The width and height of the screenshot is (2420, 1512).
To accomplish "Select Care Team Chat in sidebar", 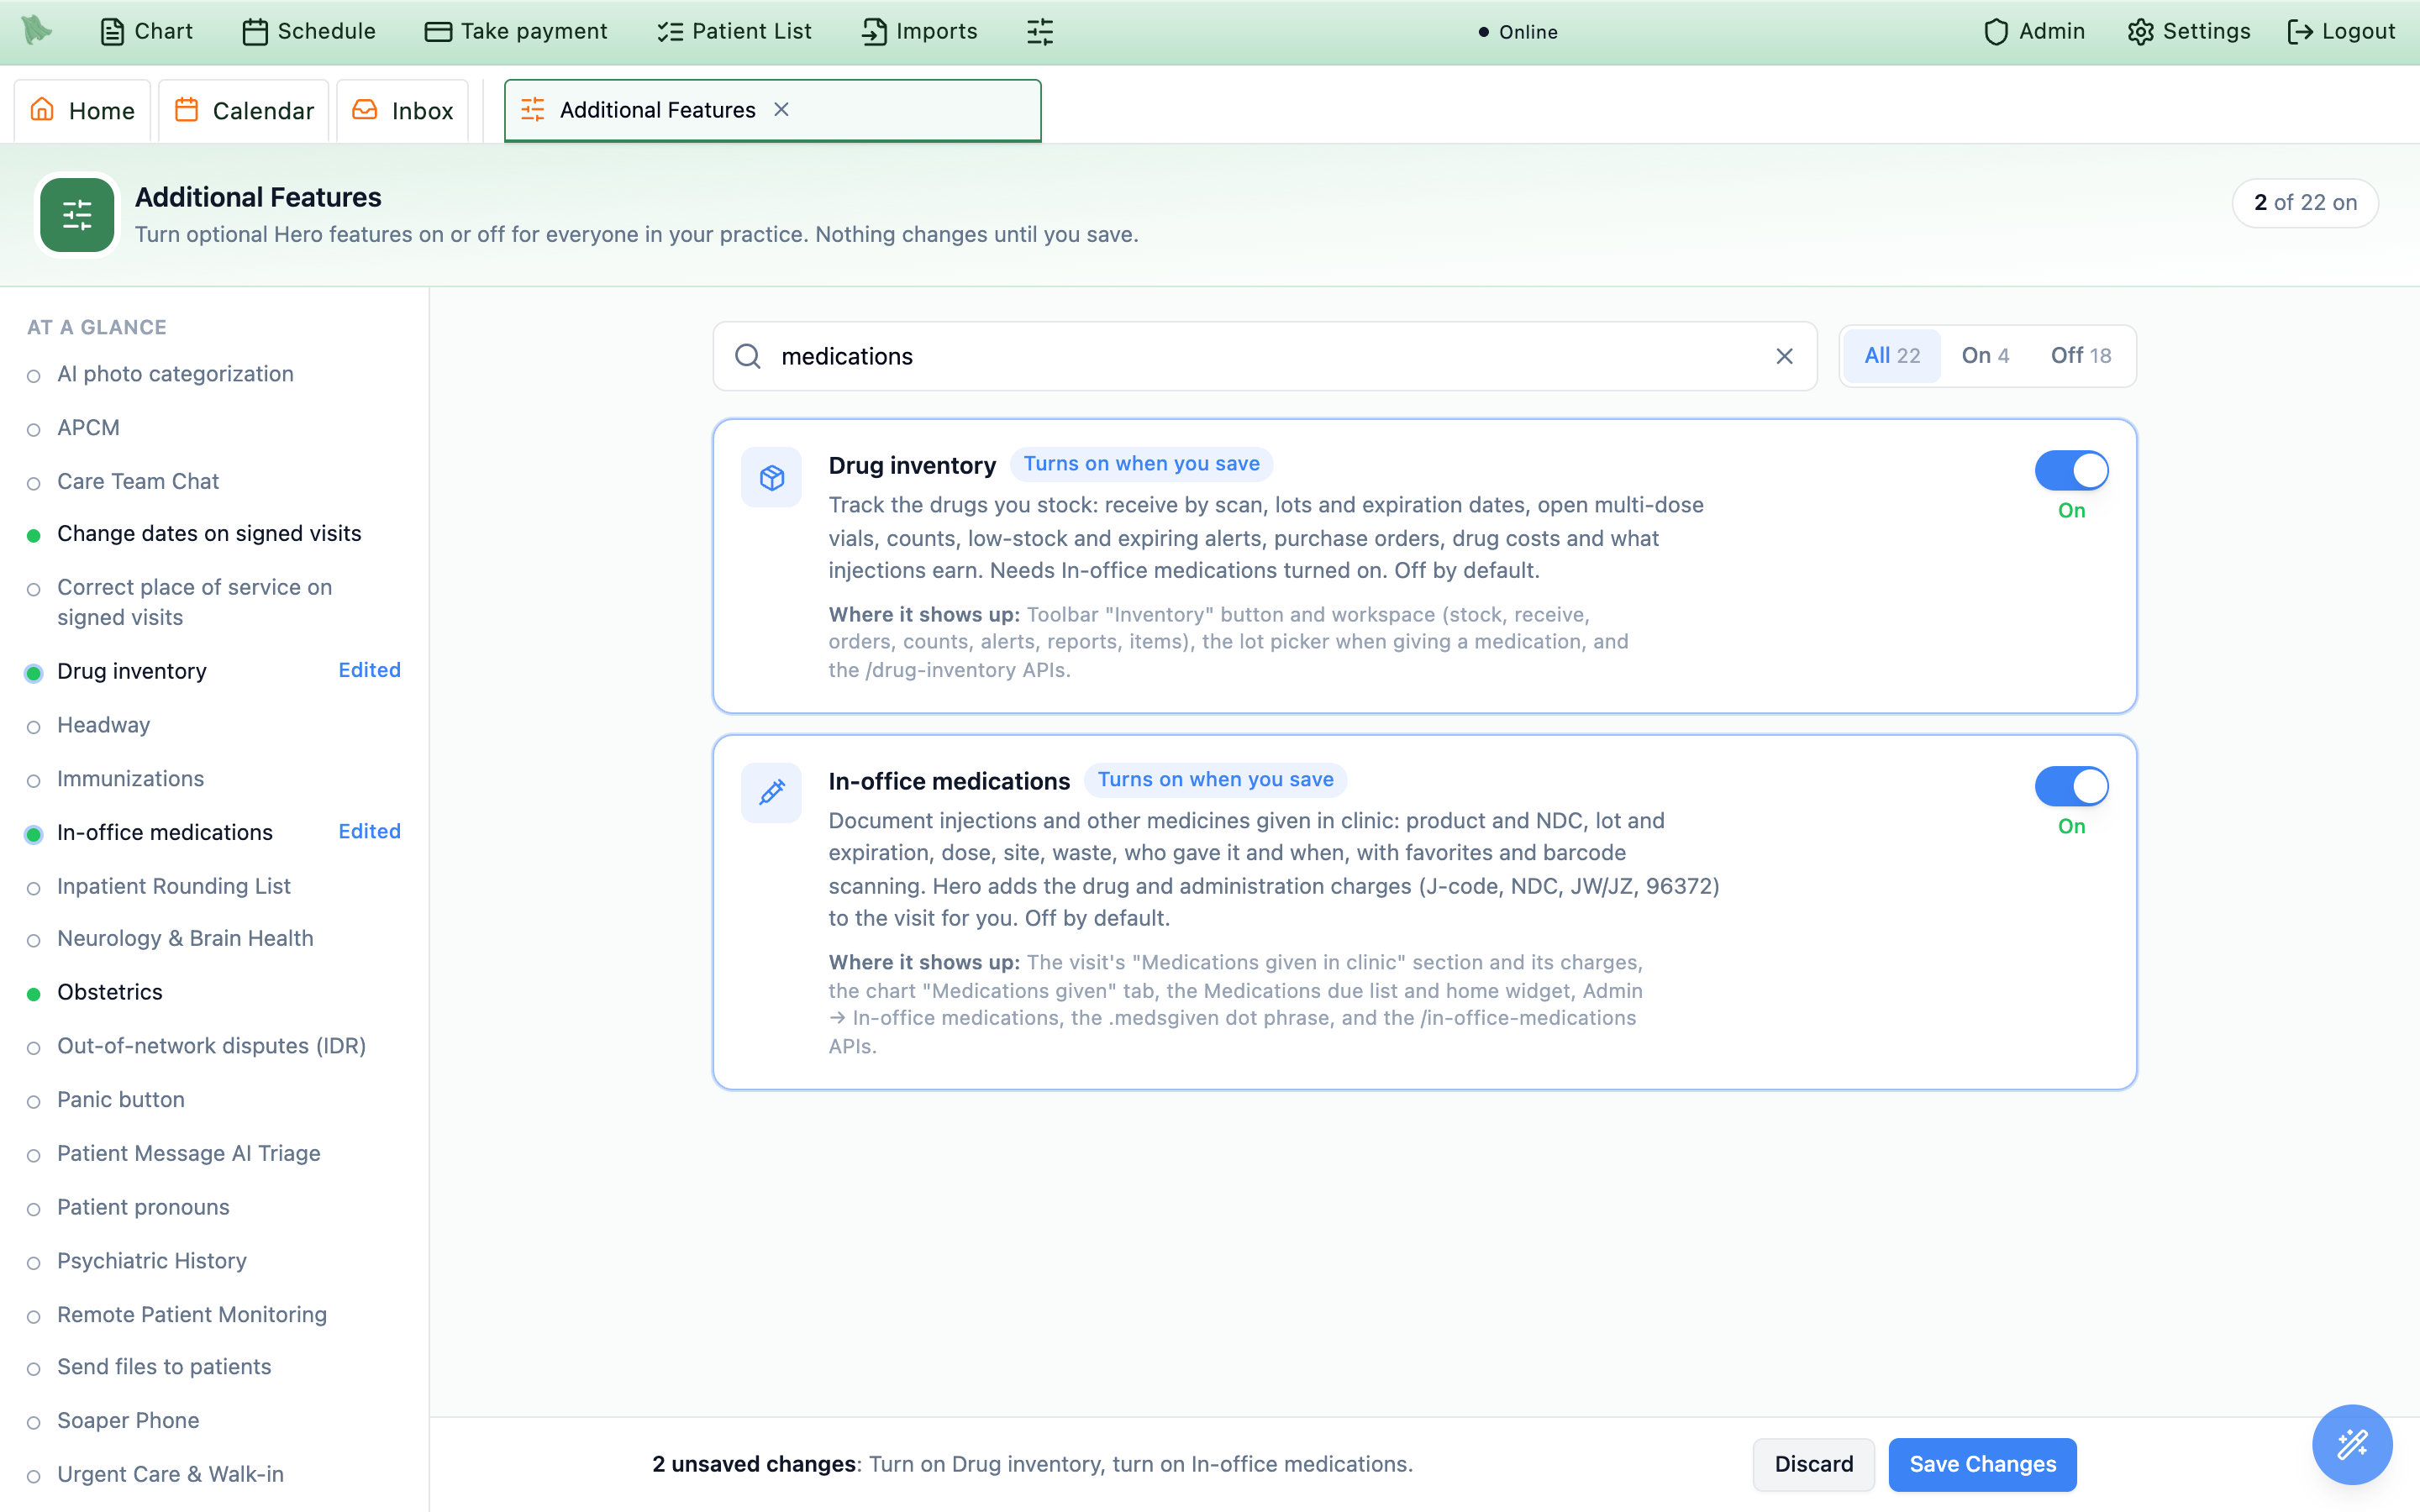I will tap(138, 481).
